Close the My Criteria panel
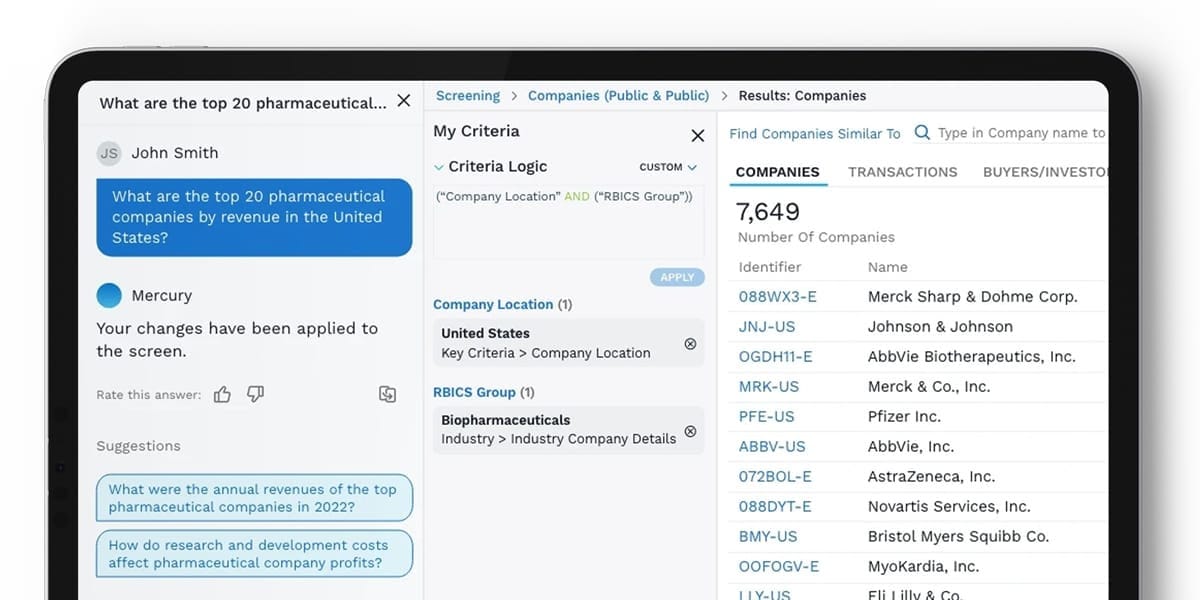1200x600 pixels. coord(698,136)
